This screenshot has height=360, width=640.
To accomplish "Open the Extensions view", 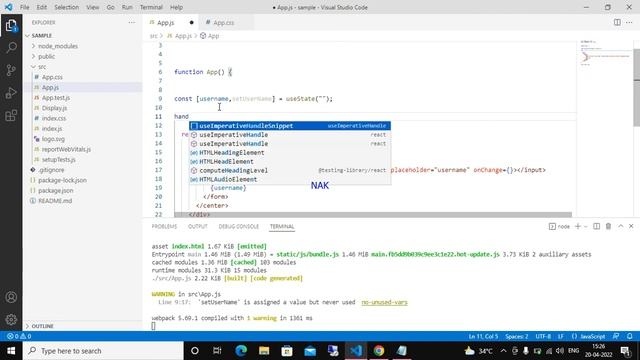I will pos(11,116).
